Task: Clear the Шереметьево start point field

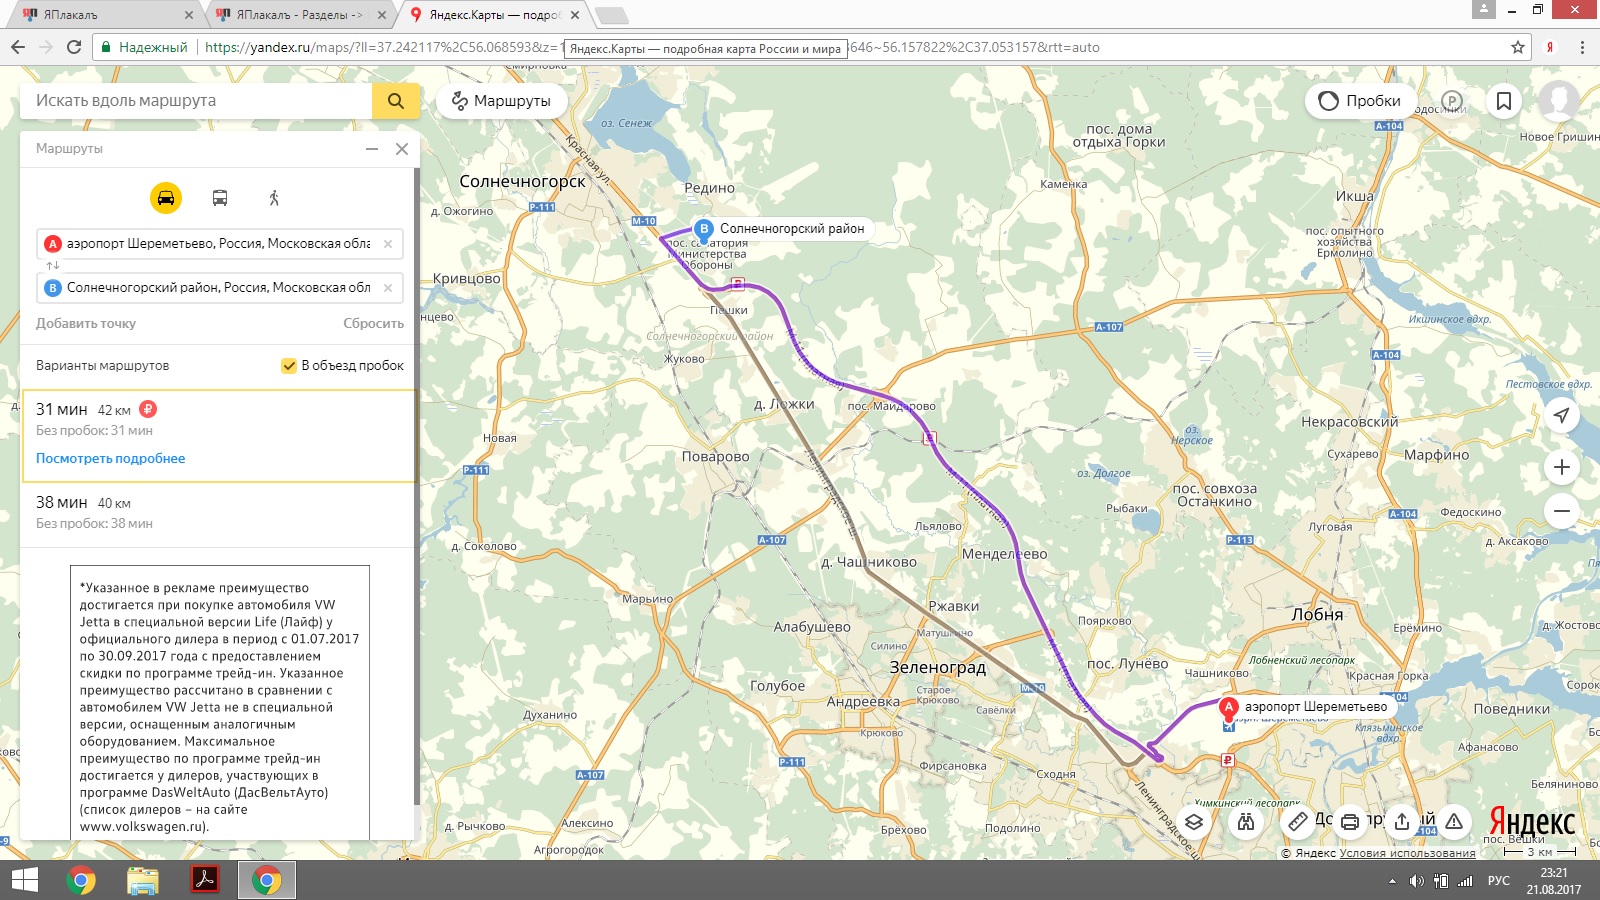Action: pos(388,244)
